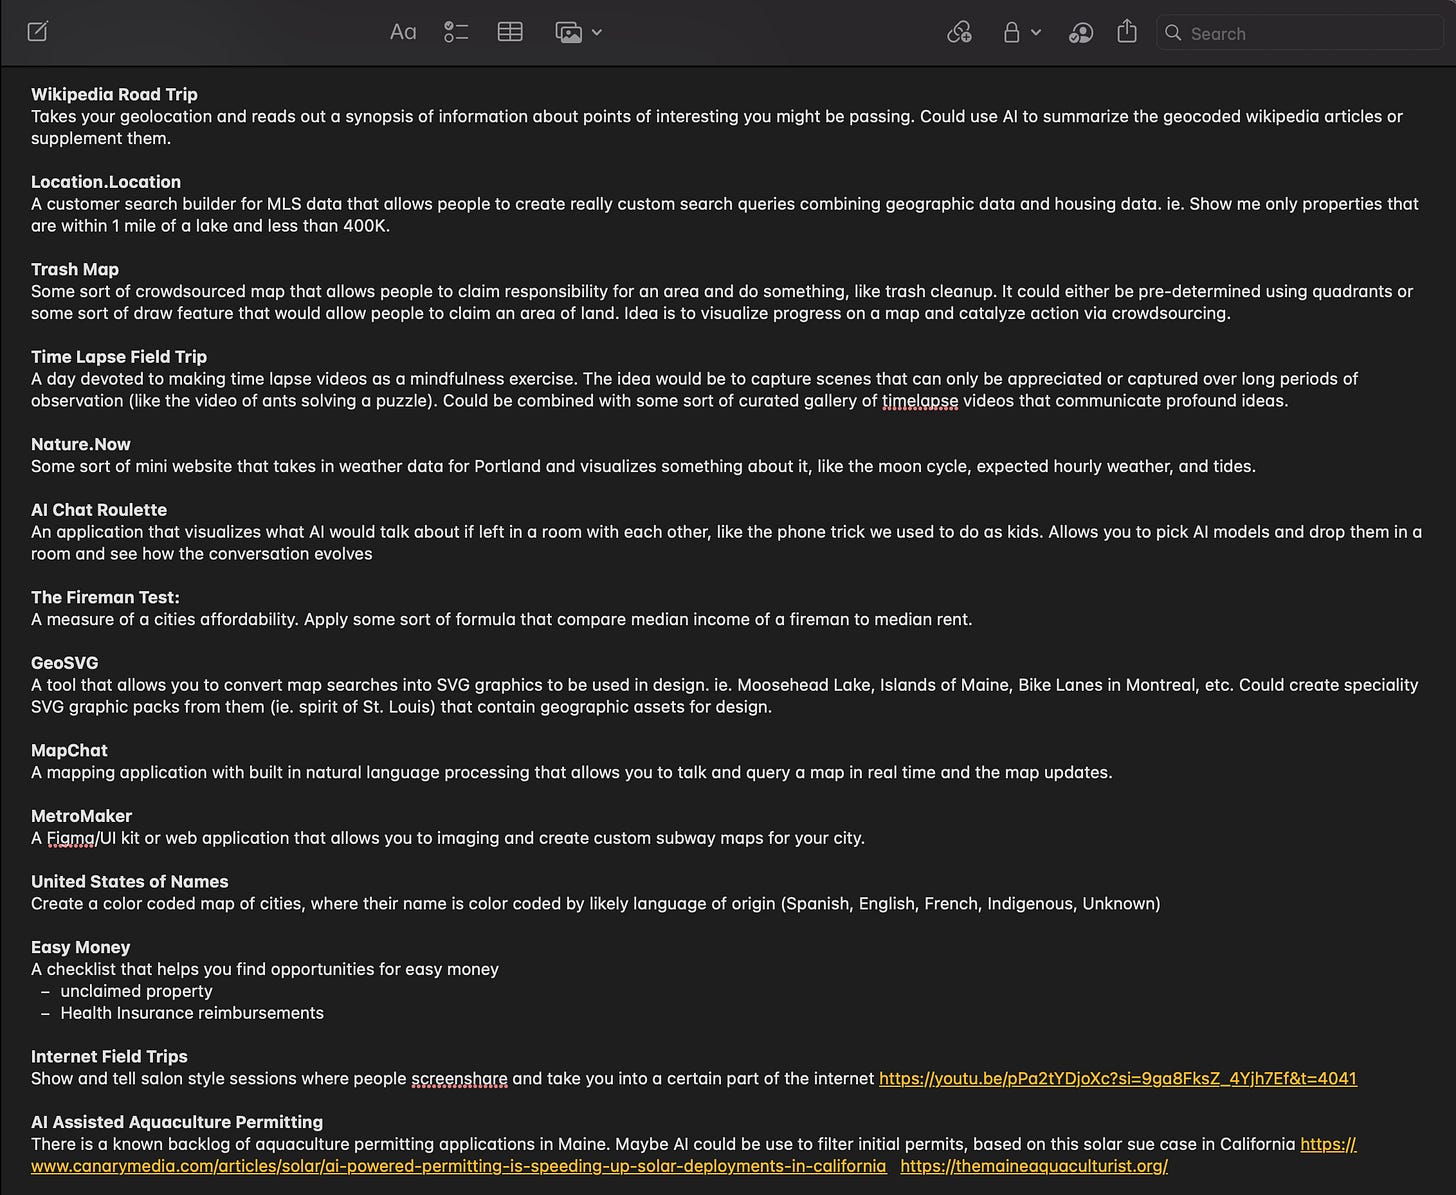Click the underlined word "Figma"

coord(71,838)
